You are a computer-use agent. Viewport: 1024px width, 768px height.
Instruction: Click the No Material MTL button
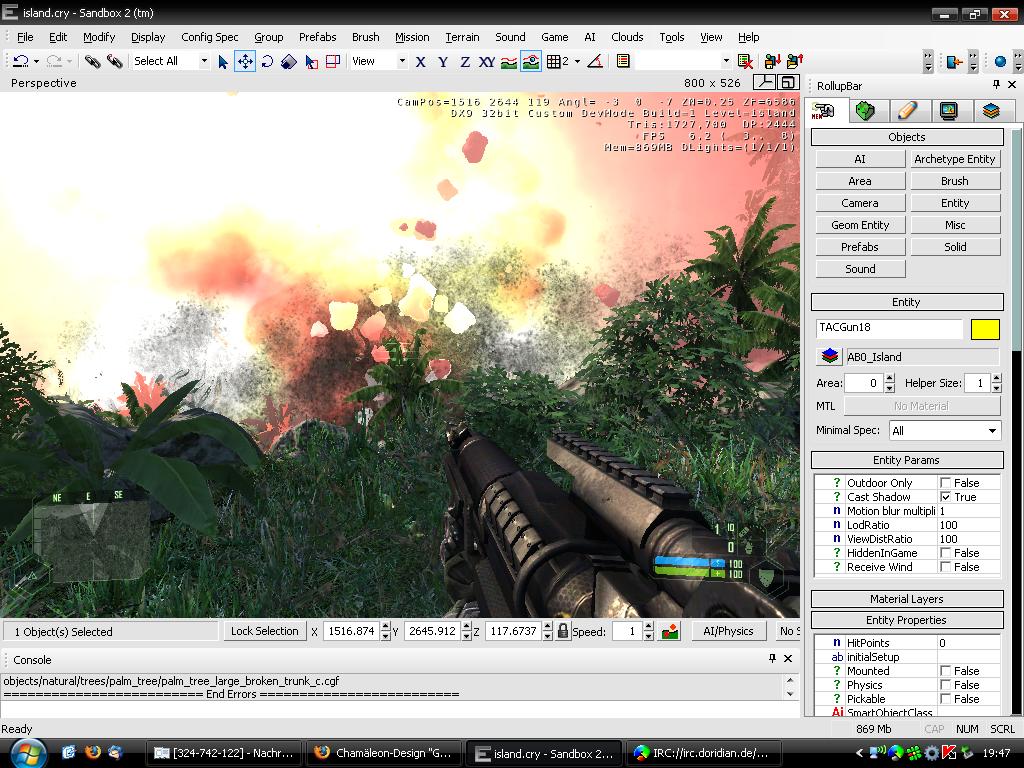921,406
